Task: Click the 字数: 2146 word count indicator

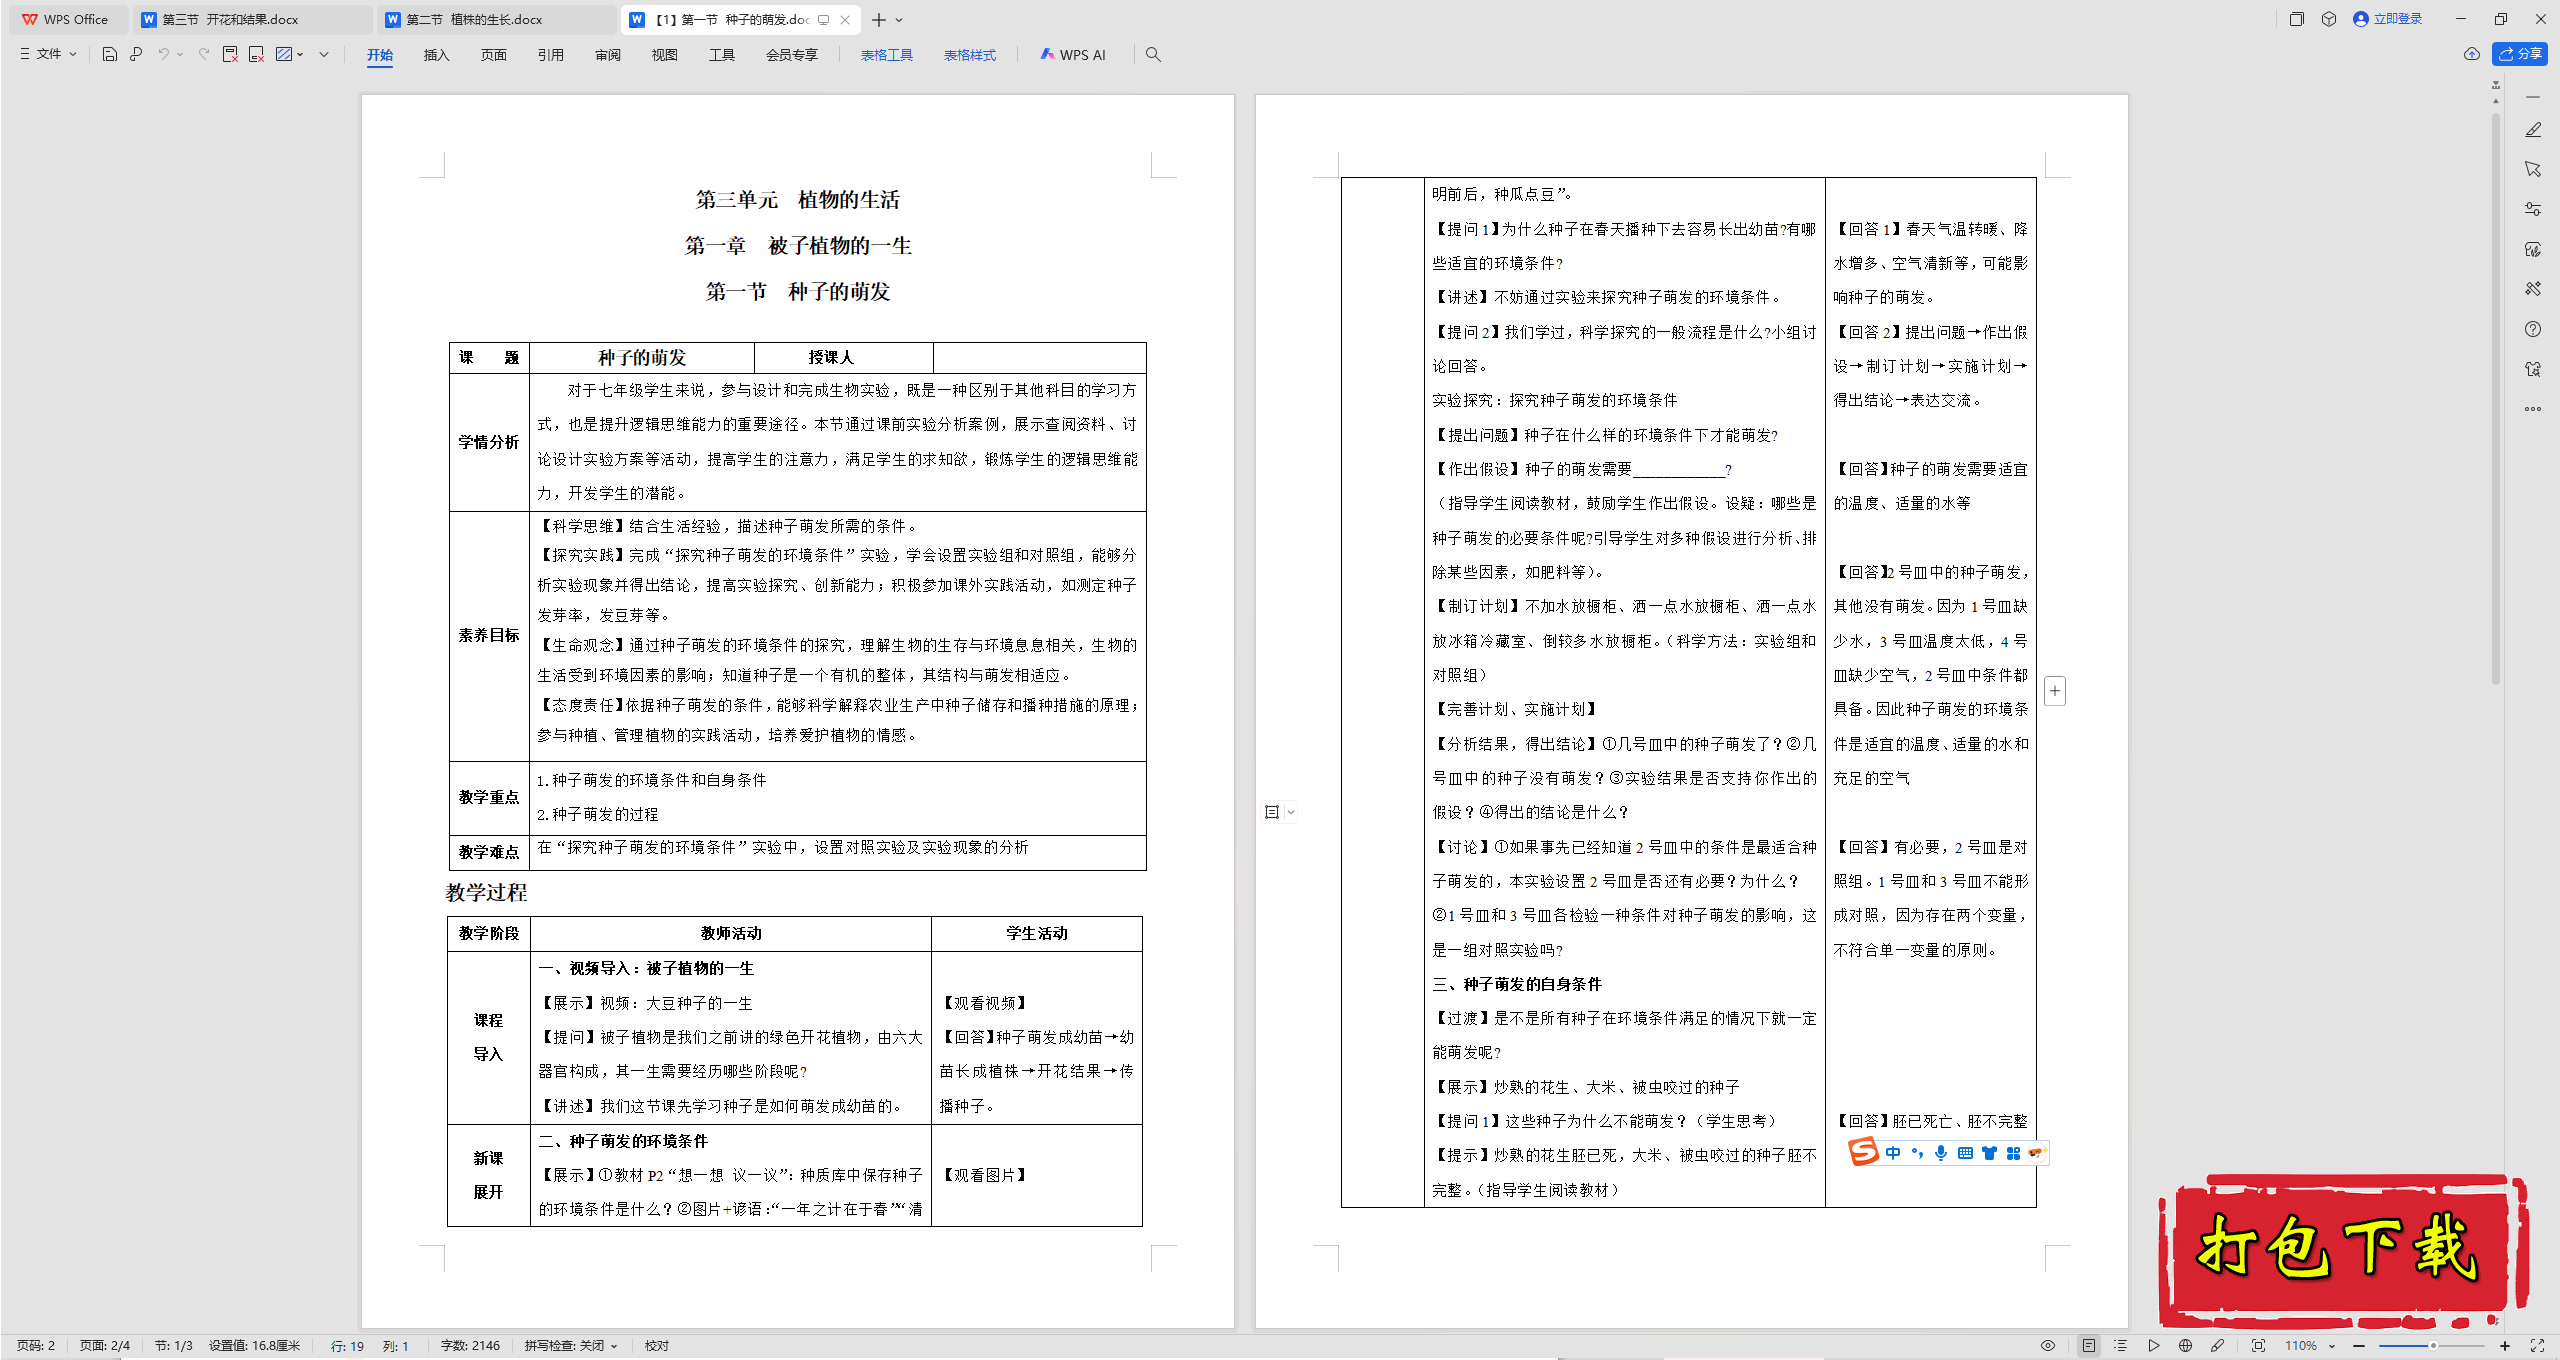Action: [470, 1346]
